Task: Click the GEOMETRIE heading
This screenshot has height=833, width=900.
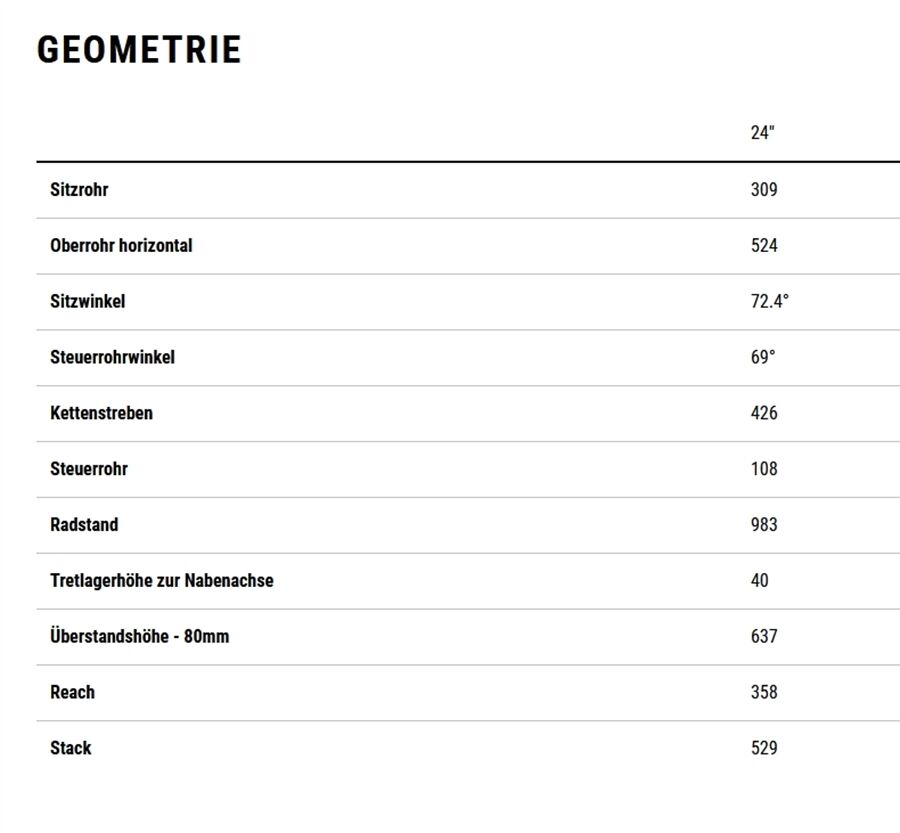Action: pos(139,50)
